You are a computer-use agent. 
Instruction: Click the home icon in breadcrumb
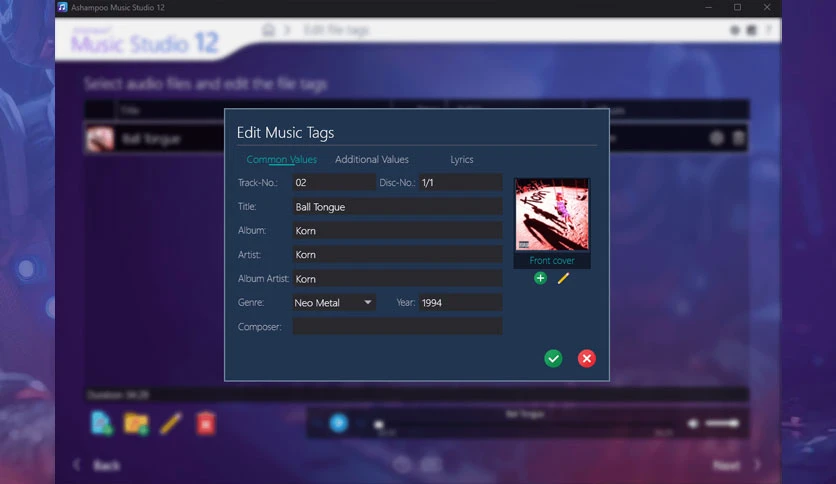[268, 30]
